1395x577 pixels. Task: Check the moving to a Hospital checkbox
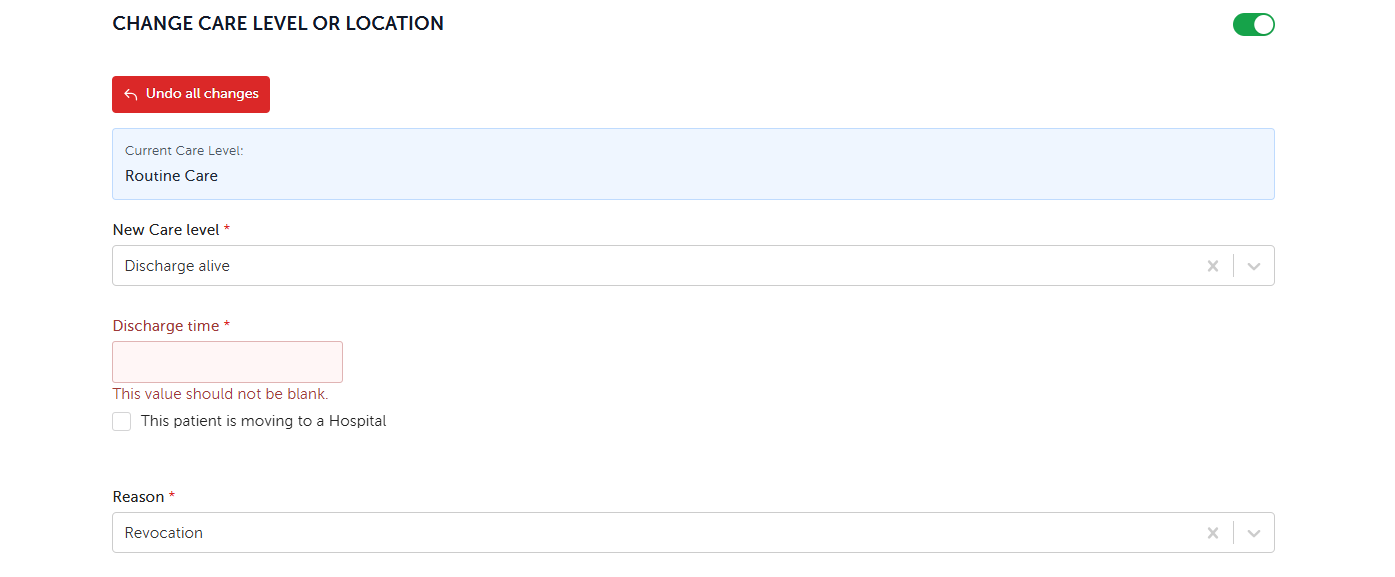point(122,421)
